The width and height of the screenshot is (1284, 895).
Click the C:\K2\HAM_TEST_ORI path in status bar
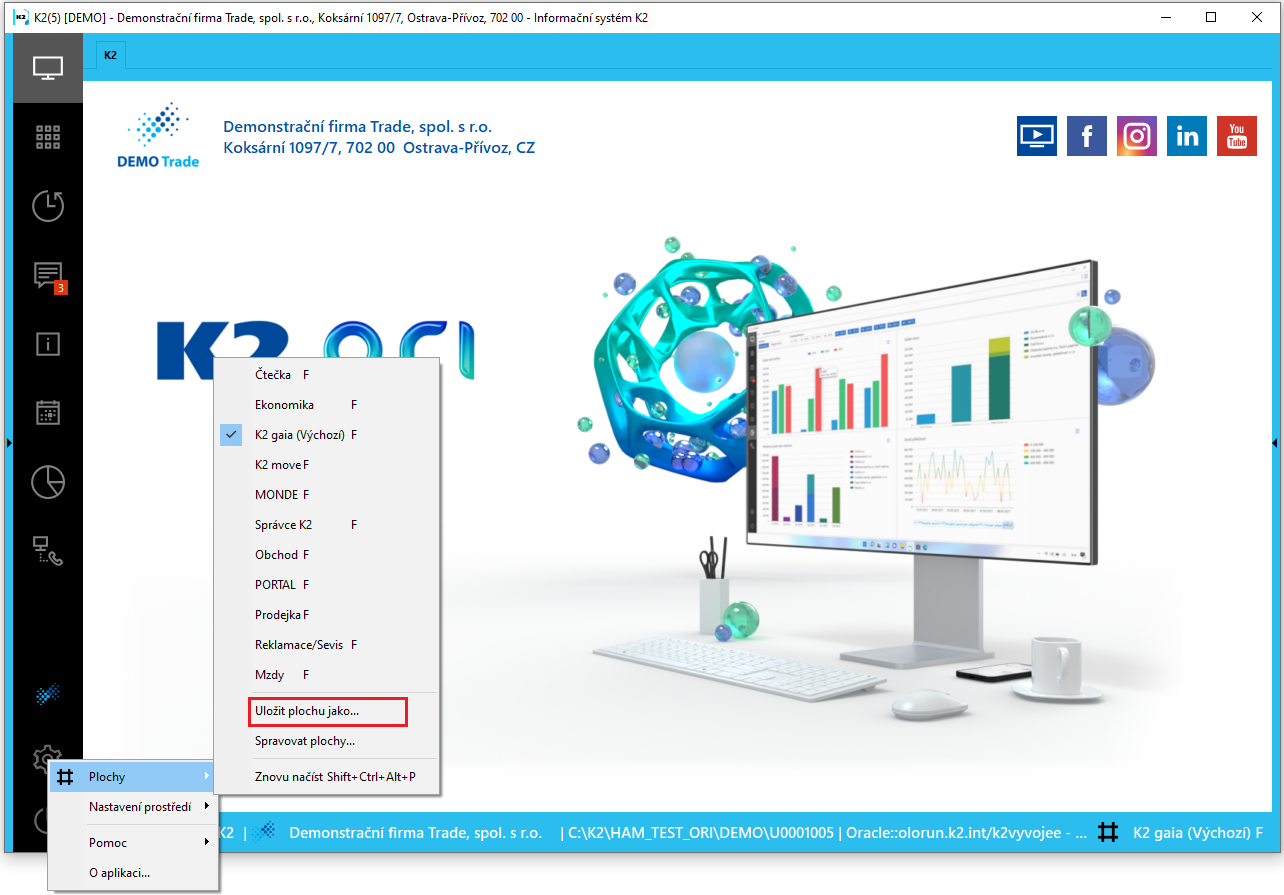tap(701, 832)
